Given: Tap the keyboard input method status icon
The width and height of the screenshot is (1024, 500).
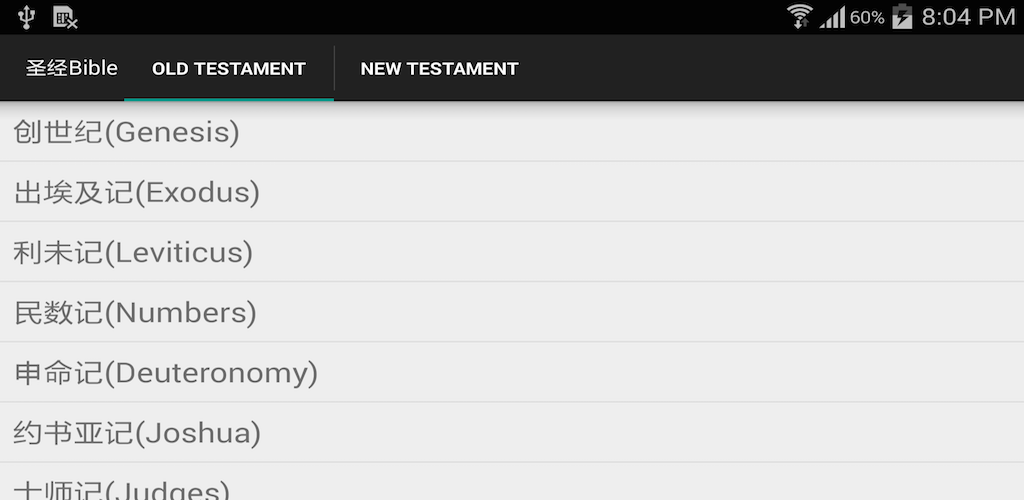Looking at the screenshot, I should pyautogui.click(x=65, y=17).
